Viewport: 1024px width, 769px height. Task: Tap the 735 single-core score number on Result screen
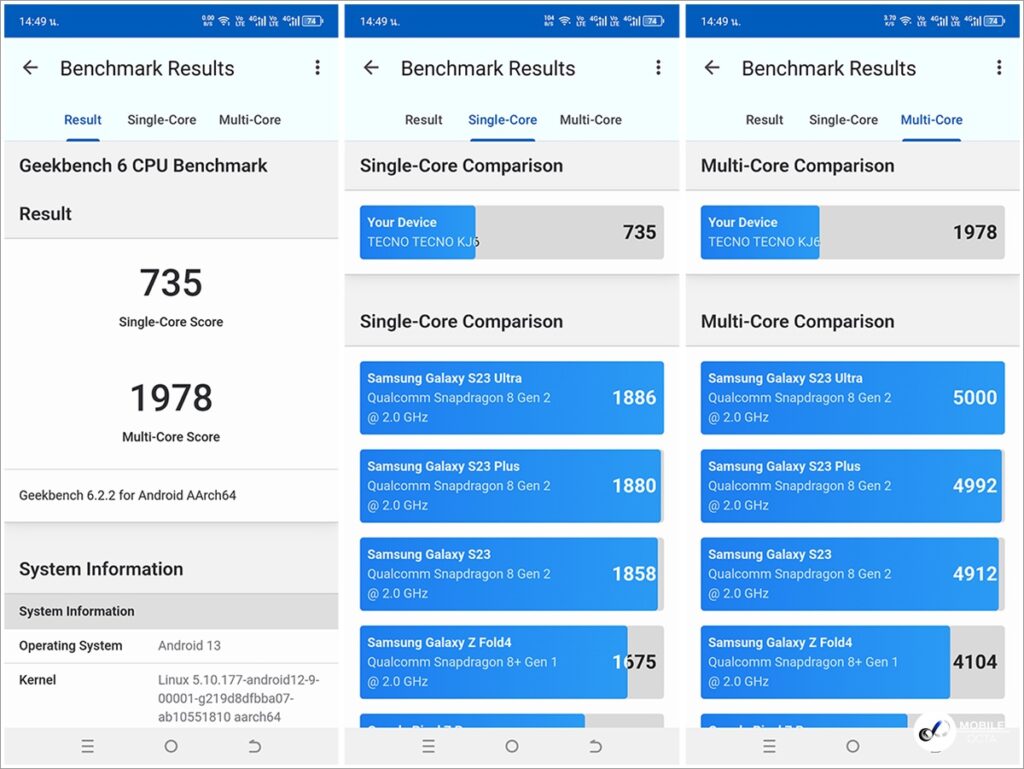point(171,283)
